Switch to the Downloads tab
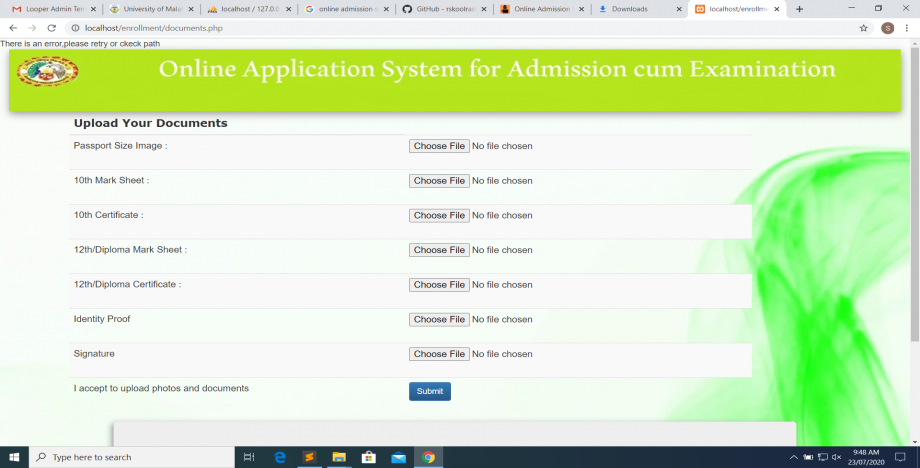Image resolution: width=920 pixels, height=468 pixels. coord(636,9)
